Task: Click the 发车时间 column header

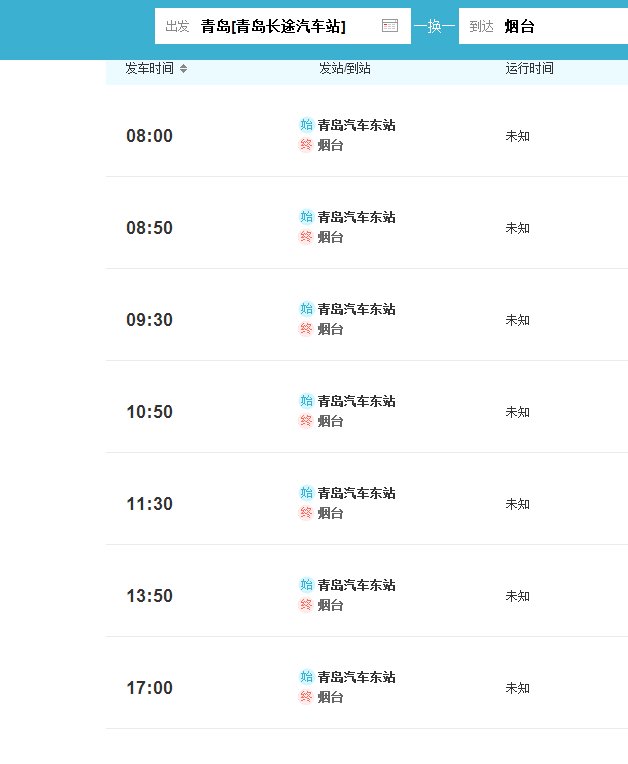Action: [x=149, y=69]
